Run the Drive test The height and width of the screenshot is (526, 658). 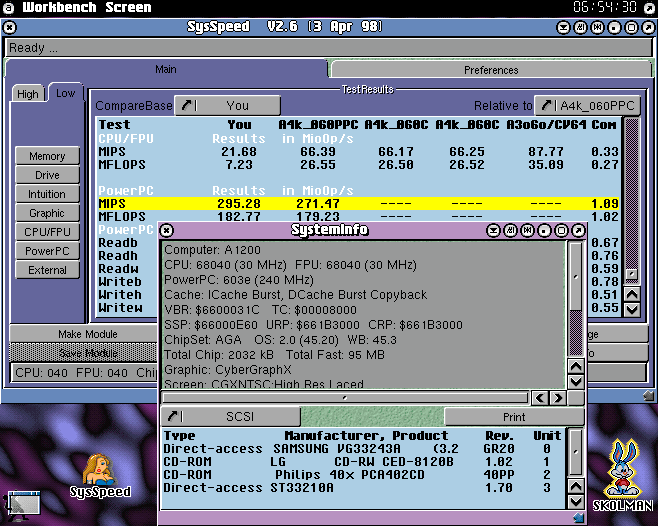tap(47, 175)
